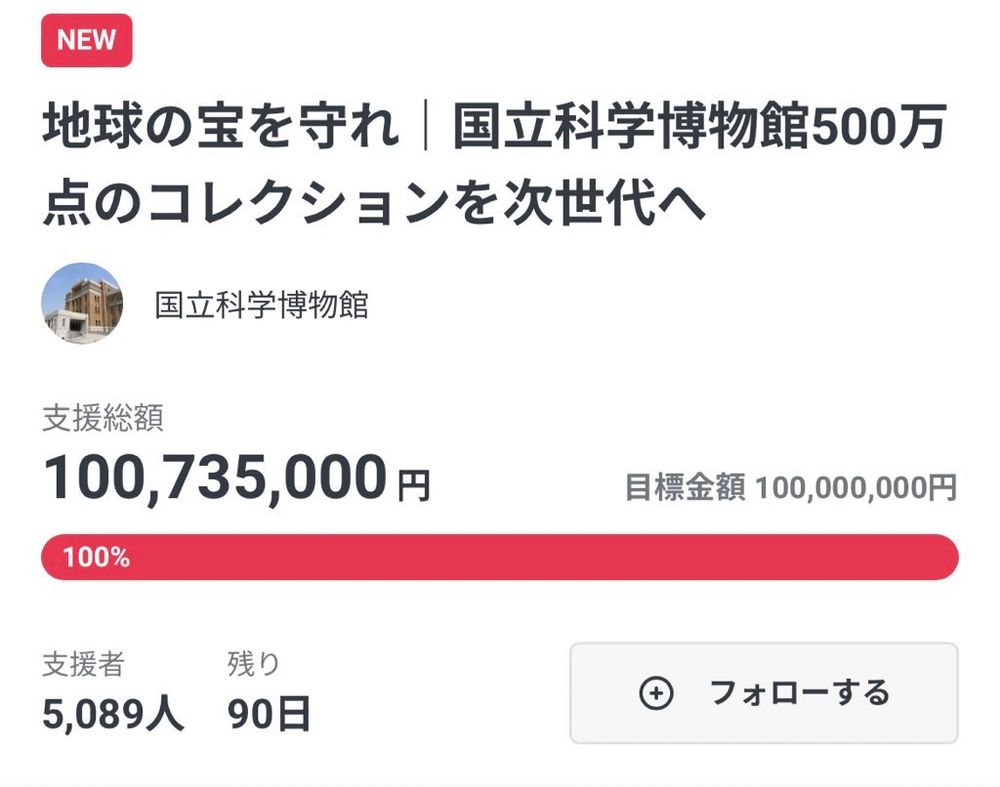Click the red NEW badge

[x=87, y=40]
